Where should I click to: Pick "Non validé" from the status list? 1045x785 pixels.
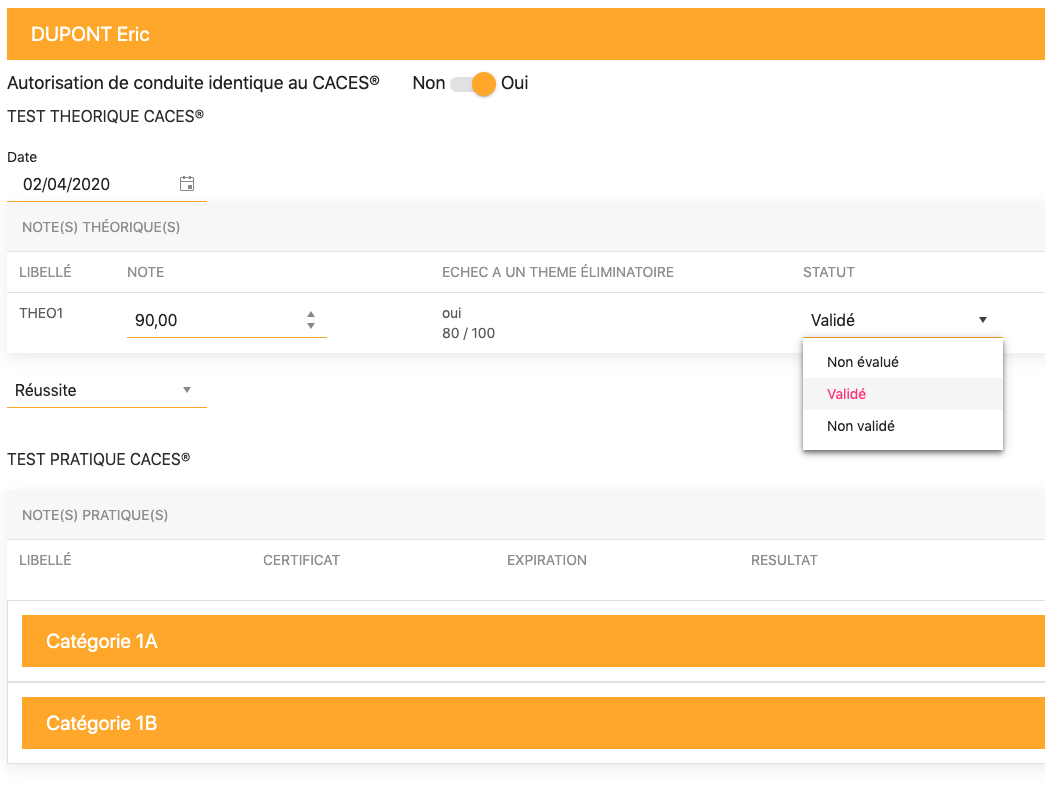(902, 426)
